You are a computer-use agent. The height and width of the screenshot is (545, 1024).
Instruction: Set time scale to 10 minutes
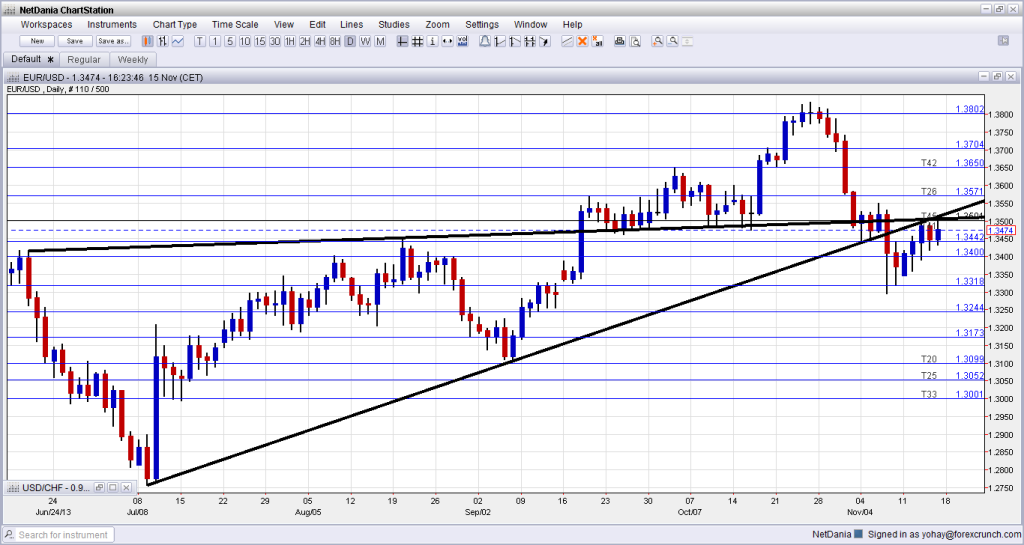point(245,41)
